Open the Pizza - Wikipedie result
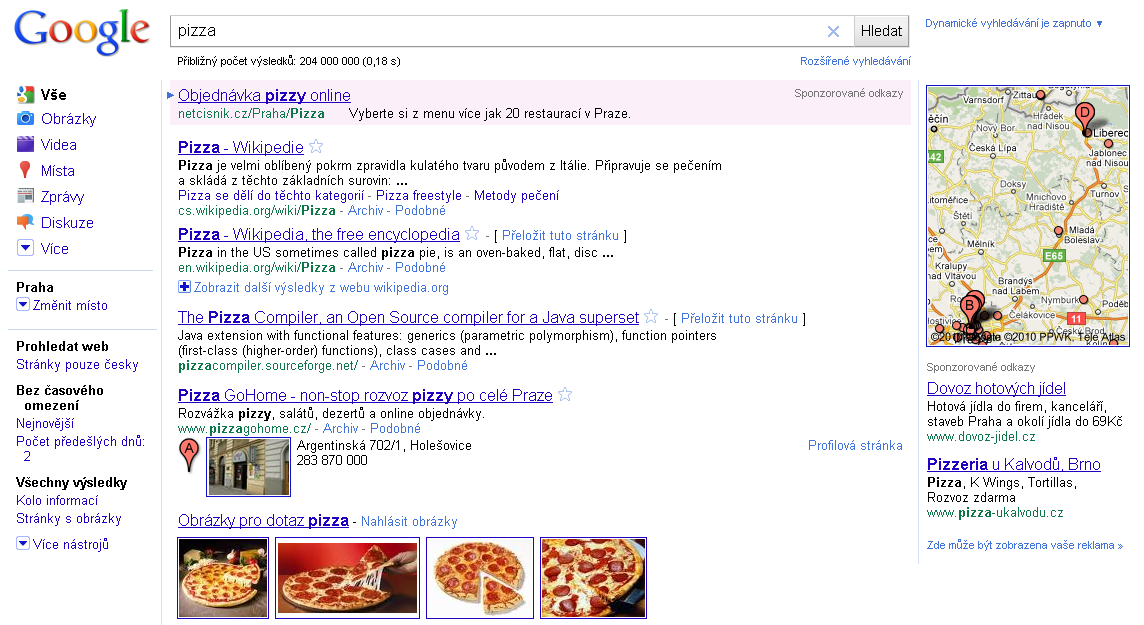 pyautogui.click(x=241, y=147)
